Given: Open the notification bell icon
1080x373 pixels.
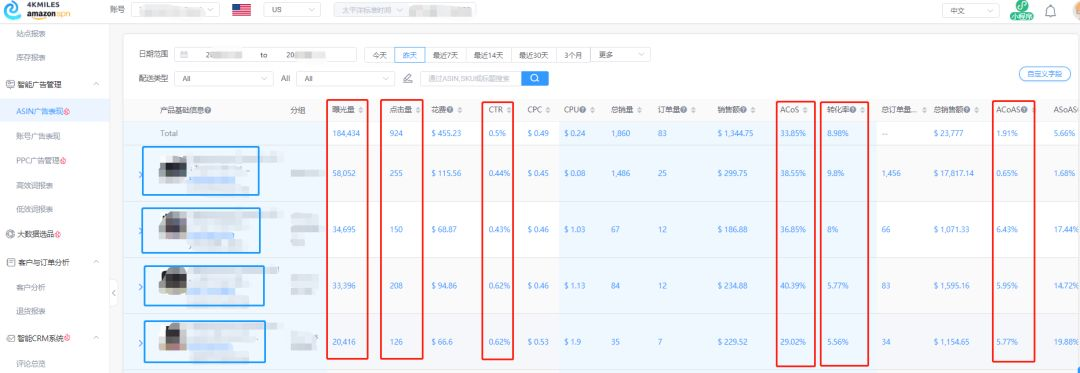Looking at the screenshot, I should [x=1050, y=11].
